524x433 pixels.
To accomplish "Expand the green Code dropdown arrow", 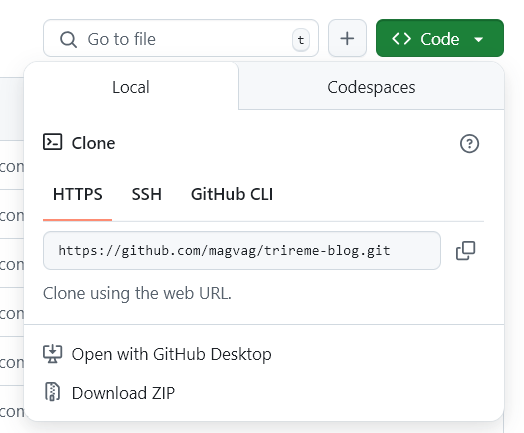I will 479,39.
